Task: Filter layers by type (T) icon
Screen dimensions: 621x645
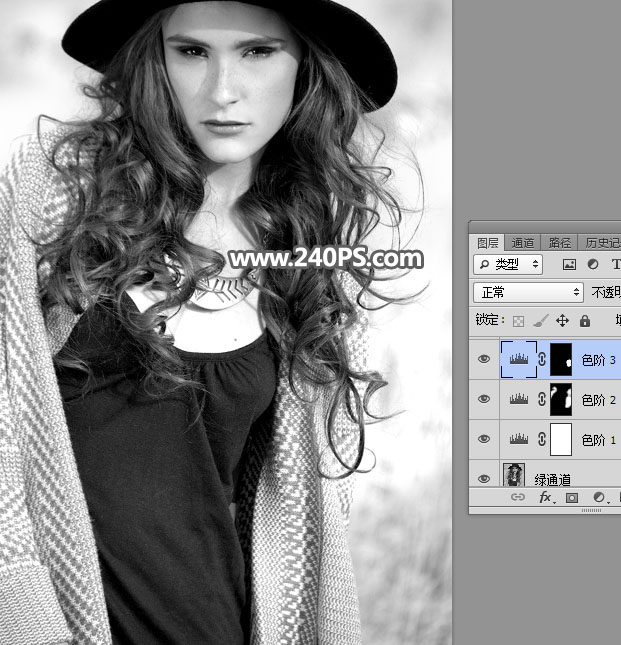Action: 616,264
